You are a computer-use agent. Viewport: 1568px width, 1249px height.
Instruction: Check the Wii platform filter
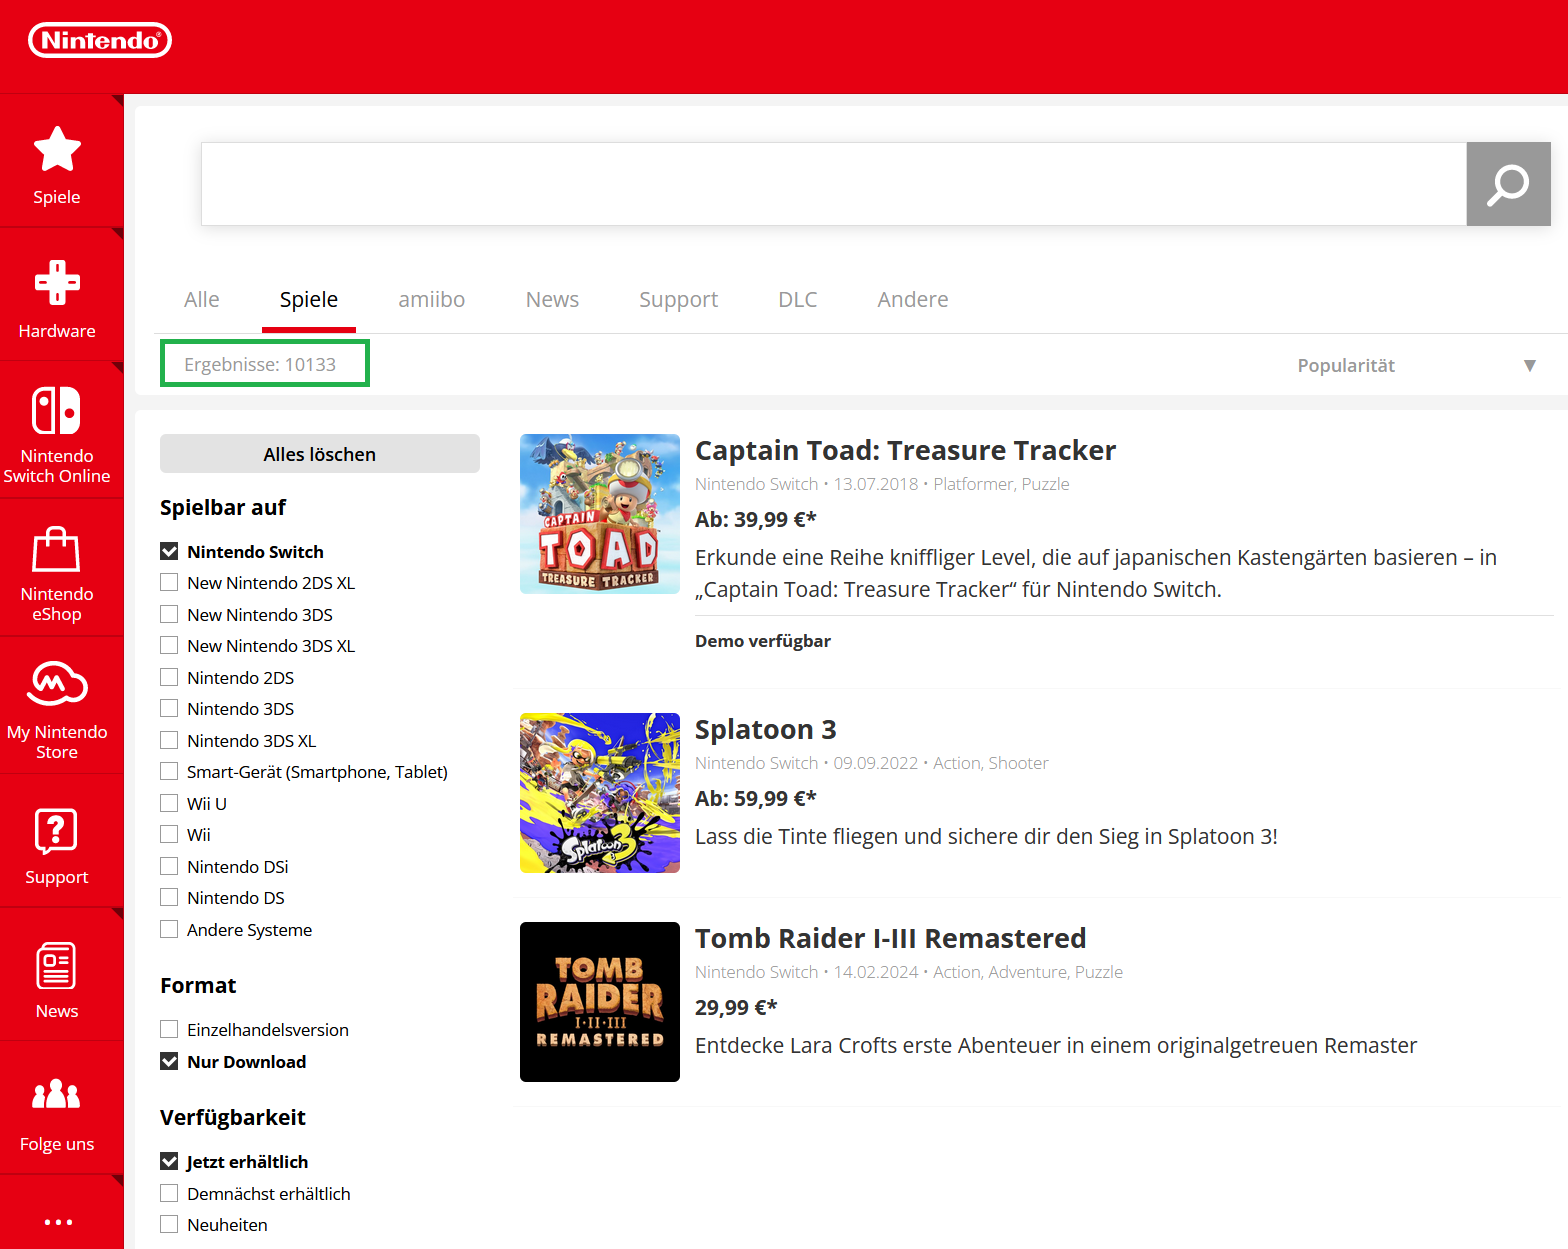169,834
